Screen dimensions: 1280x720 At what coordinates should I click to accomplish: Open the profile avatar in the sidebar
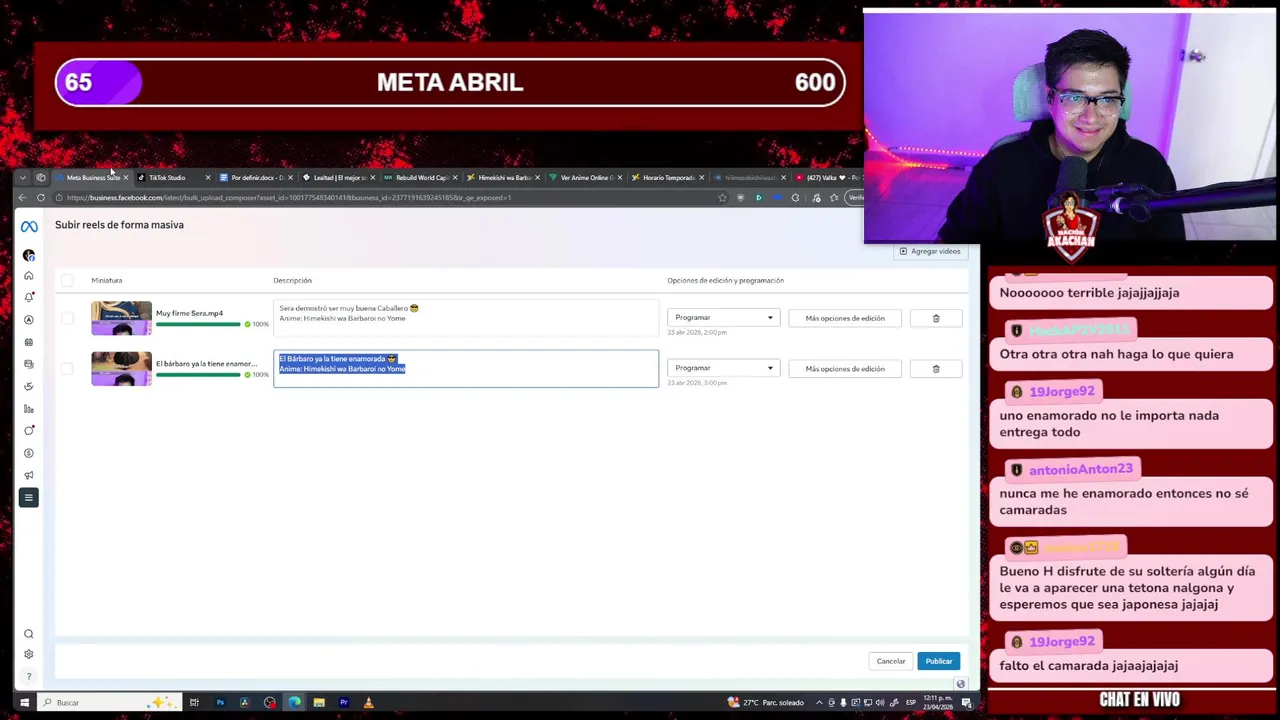tap(29, 255)
